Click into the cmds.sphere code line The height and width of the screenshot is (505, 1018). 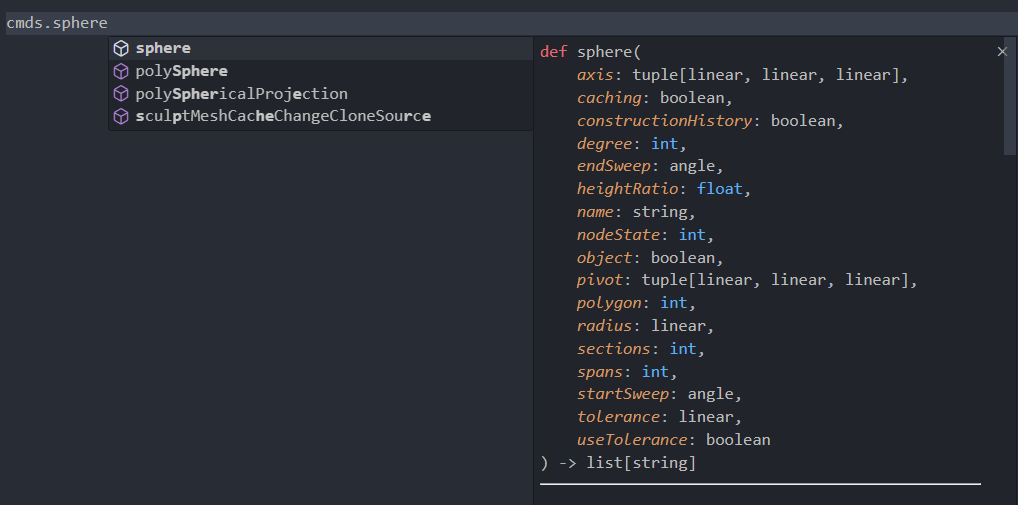509,23
